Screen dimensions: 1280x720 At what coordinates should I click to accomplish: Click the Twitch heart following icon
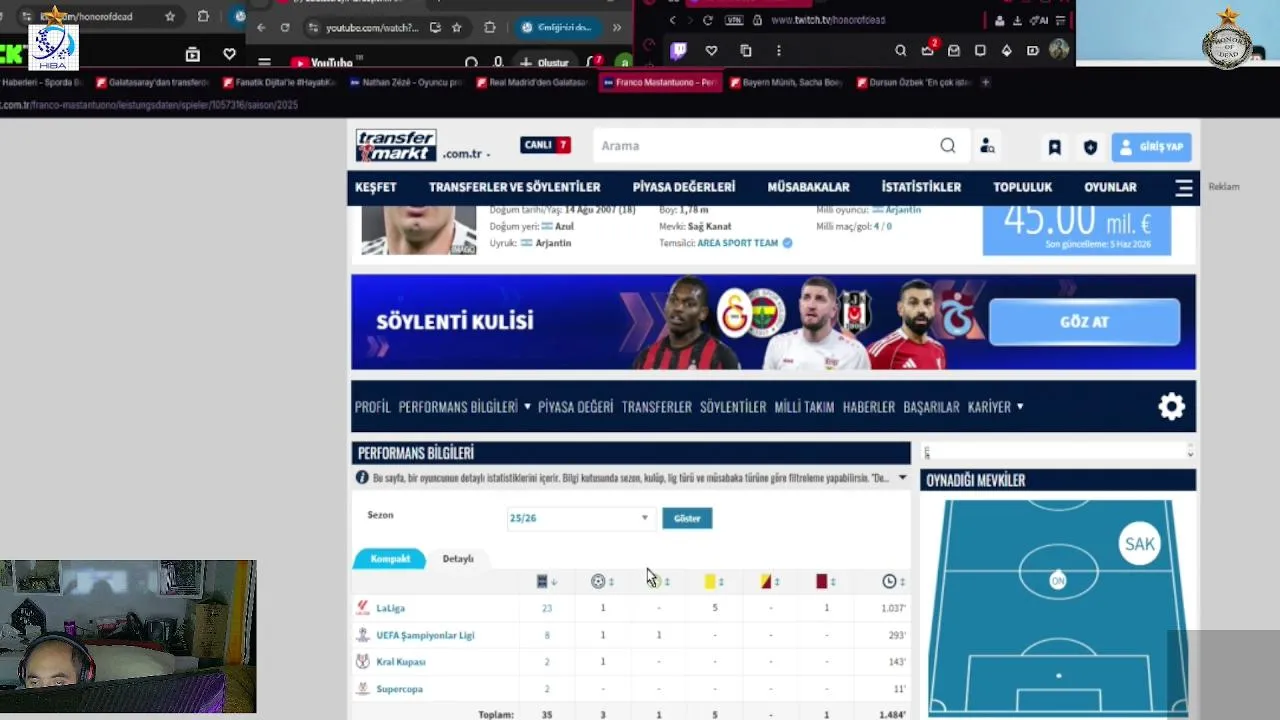pyautogui.click(x=711, y=50)
